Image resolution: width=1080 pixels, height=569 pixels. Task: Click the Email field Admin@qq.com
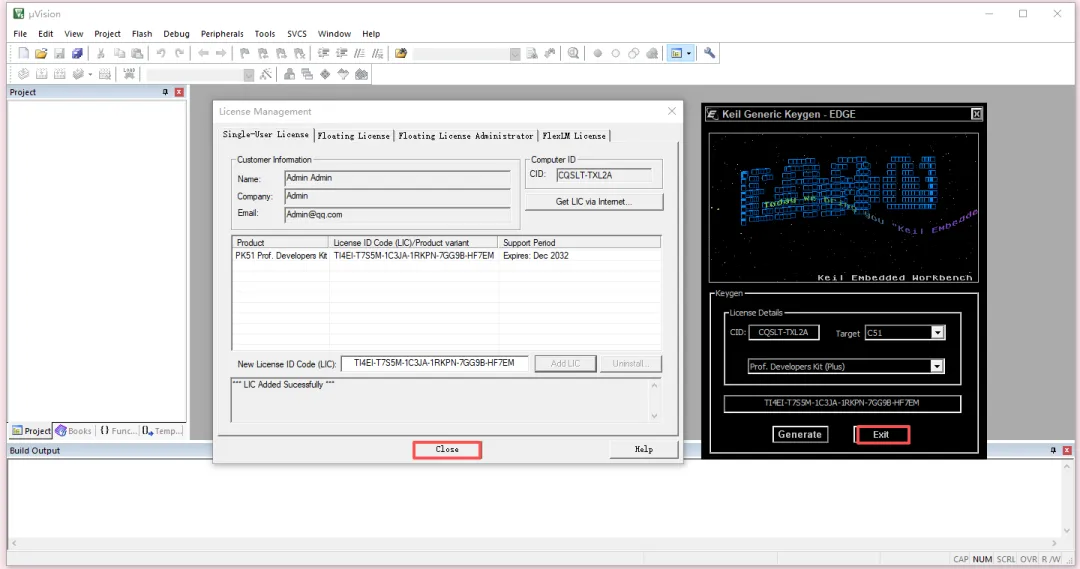pyautogui.click(x=397, y=214)
